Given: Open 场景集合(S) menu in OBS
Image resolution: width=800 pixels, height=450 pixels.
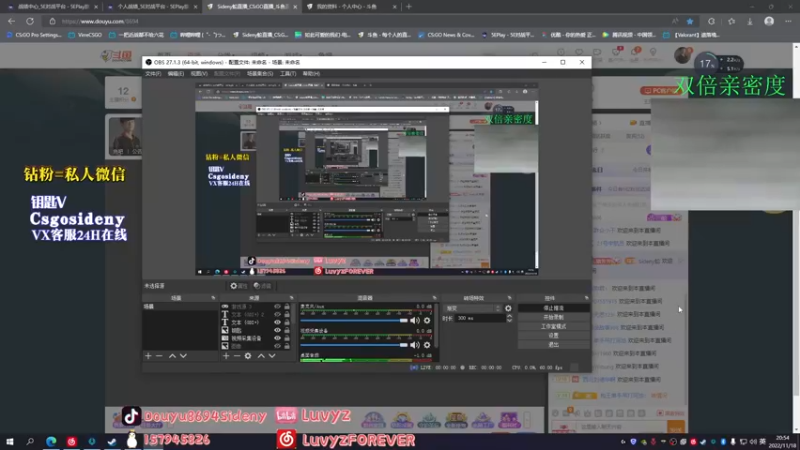Looking at the screenshot, I should (x=260, y=74).
